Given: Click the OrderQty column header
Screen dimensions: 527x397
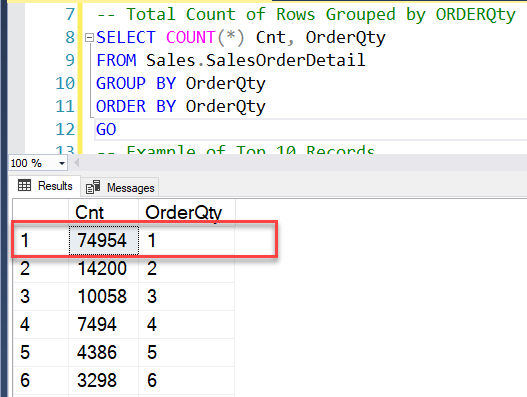Looking at the screenshot, I should pyautogui.click(x=187, y=212).
